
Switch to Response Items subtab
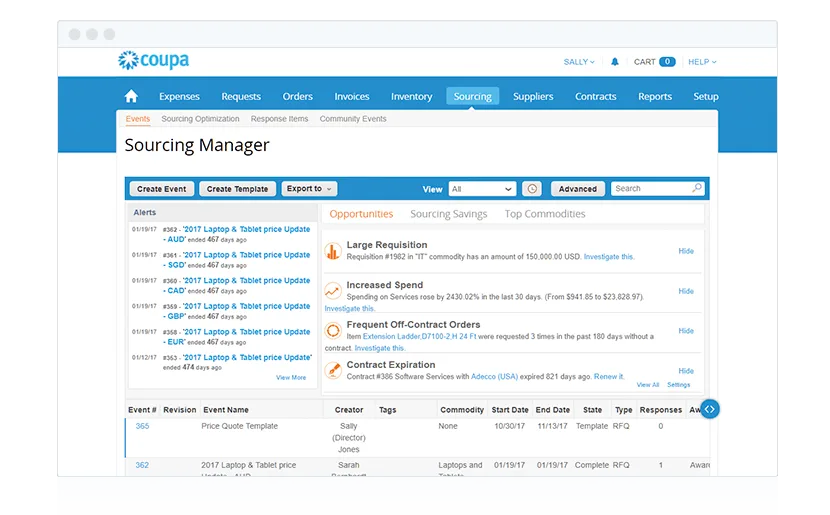point(279,119)
